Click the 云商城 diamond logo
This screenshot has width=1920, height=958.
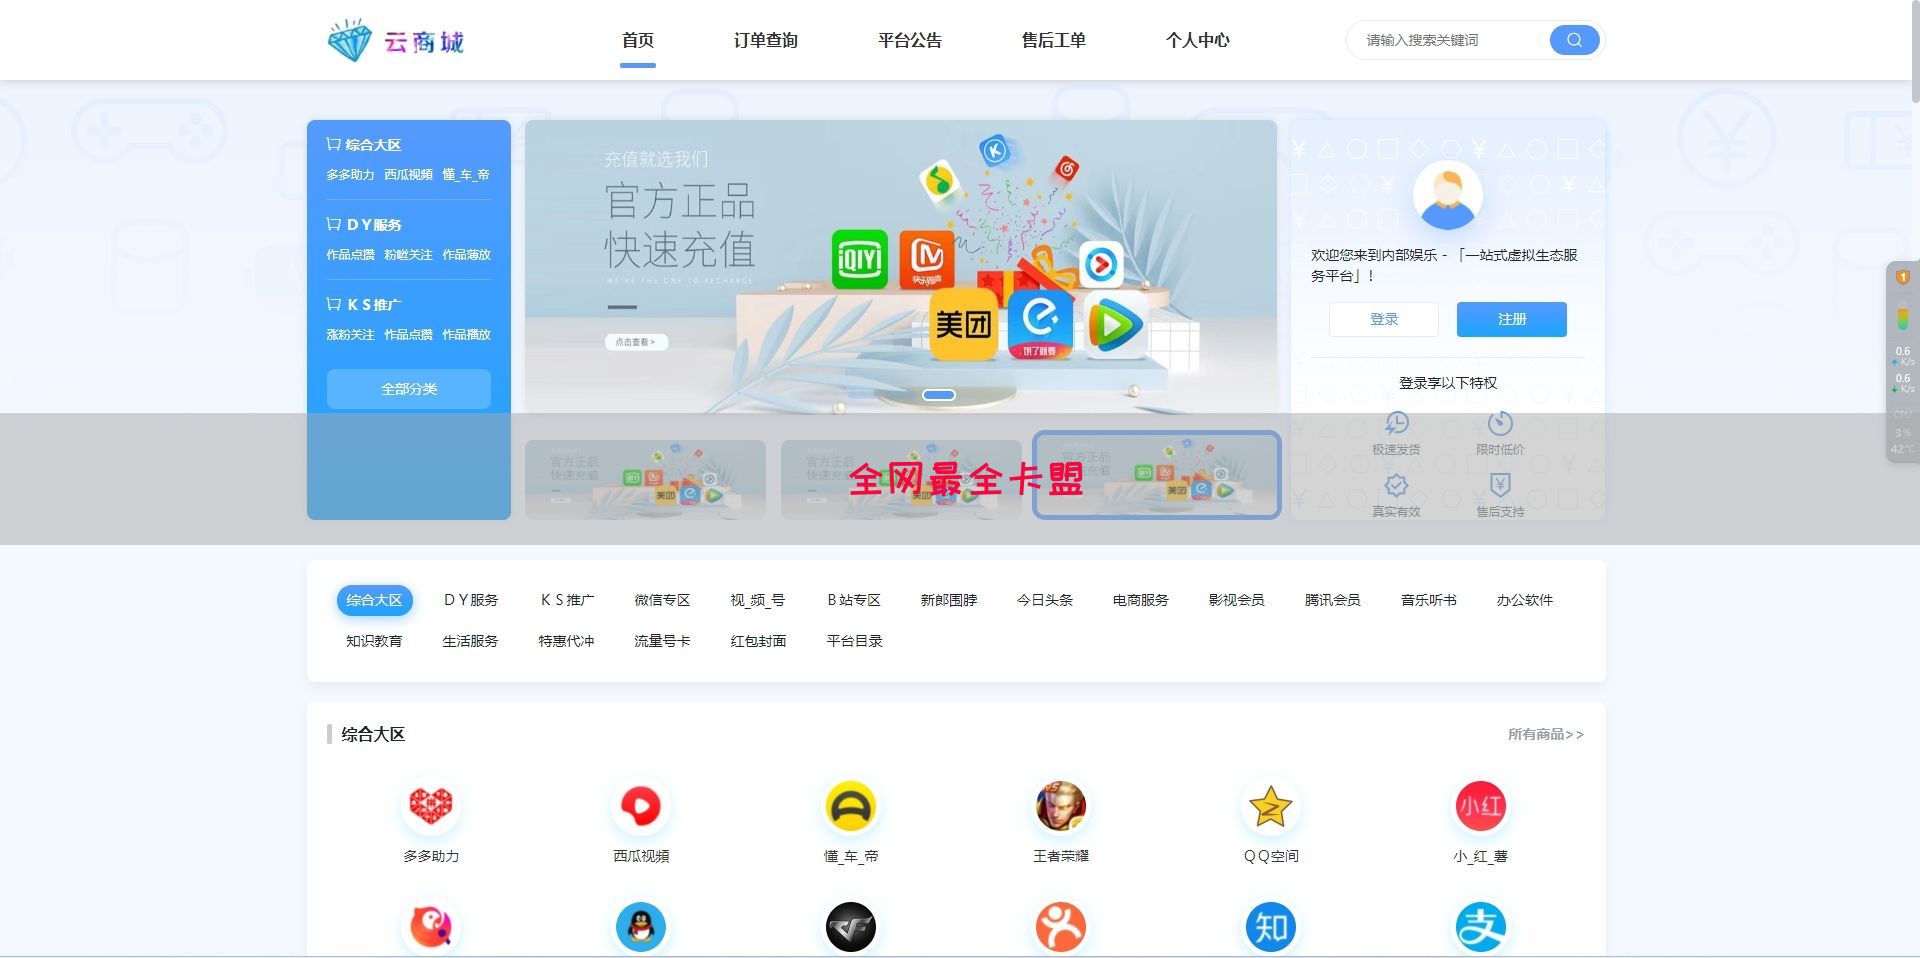[x=395, y=41]
